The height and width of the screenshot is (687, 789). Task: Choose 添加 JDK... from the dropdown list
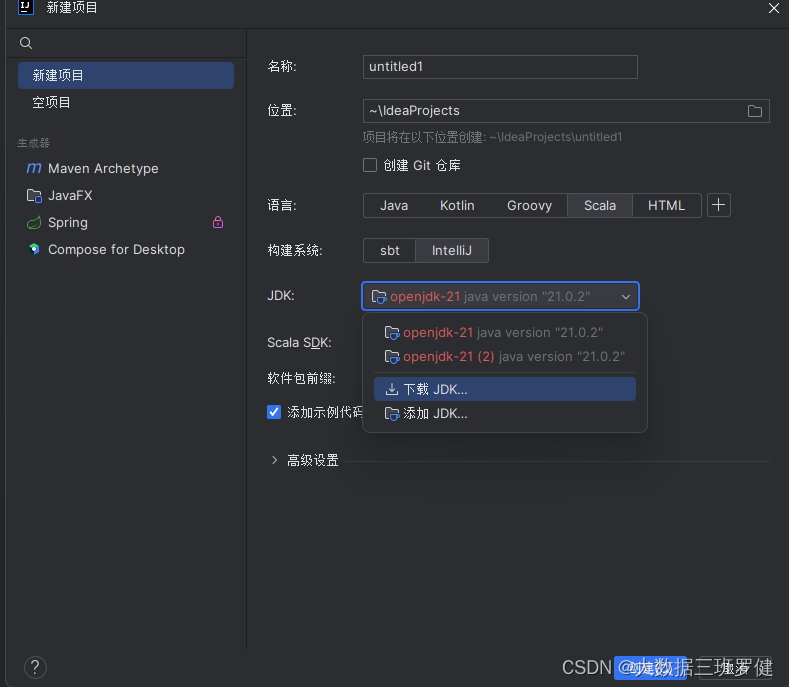[x=505, y=414]
